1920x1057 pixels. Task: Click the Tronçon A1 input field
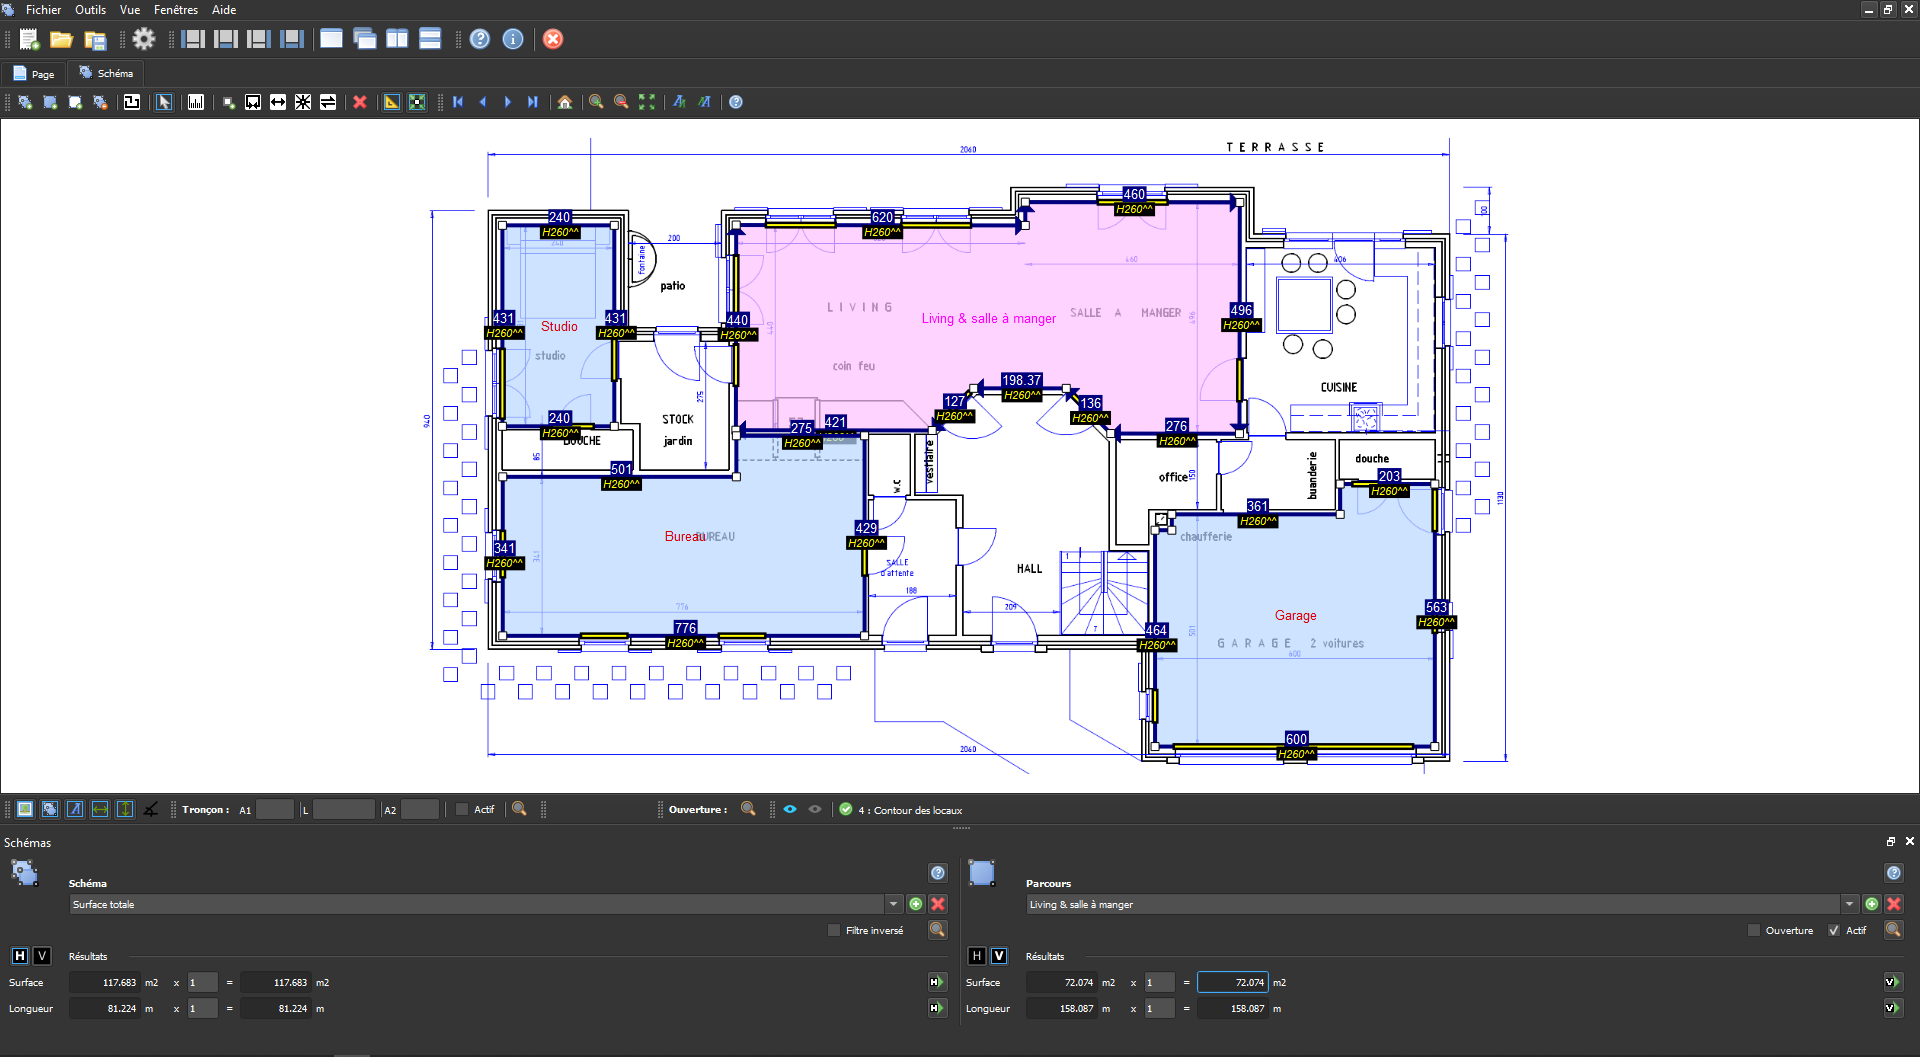point(275,809)
